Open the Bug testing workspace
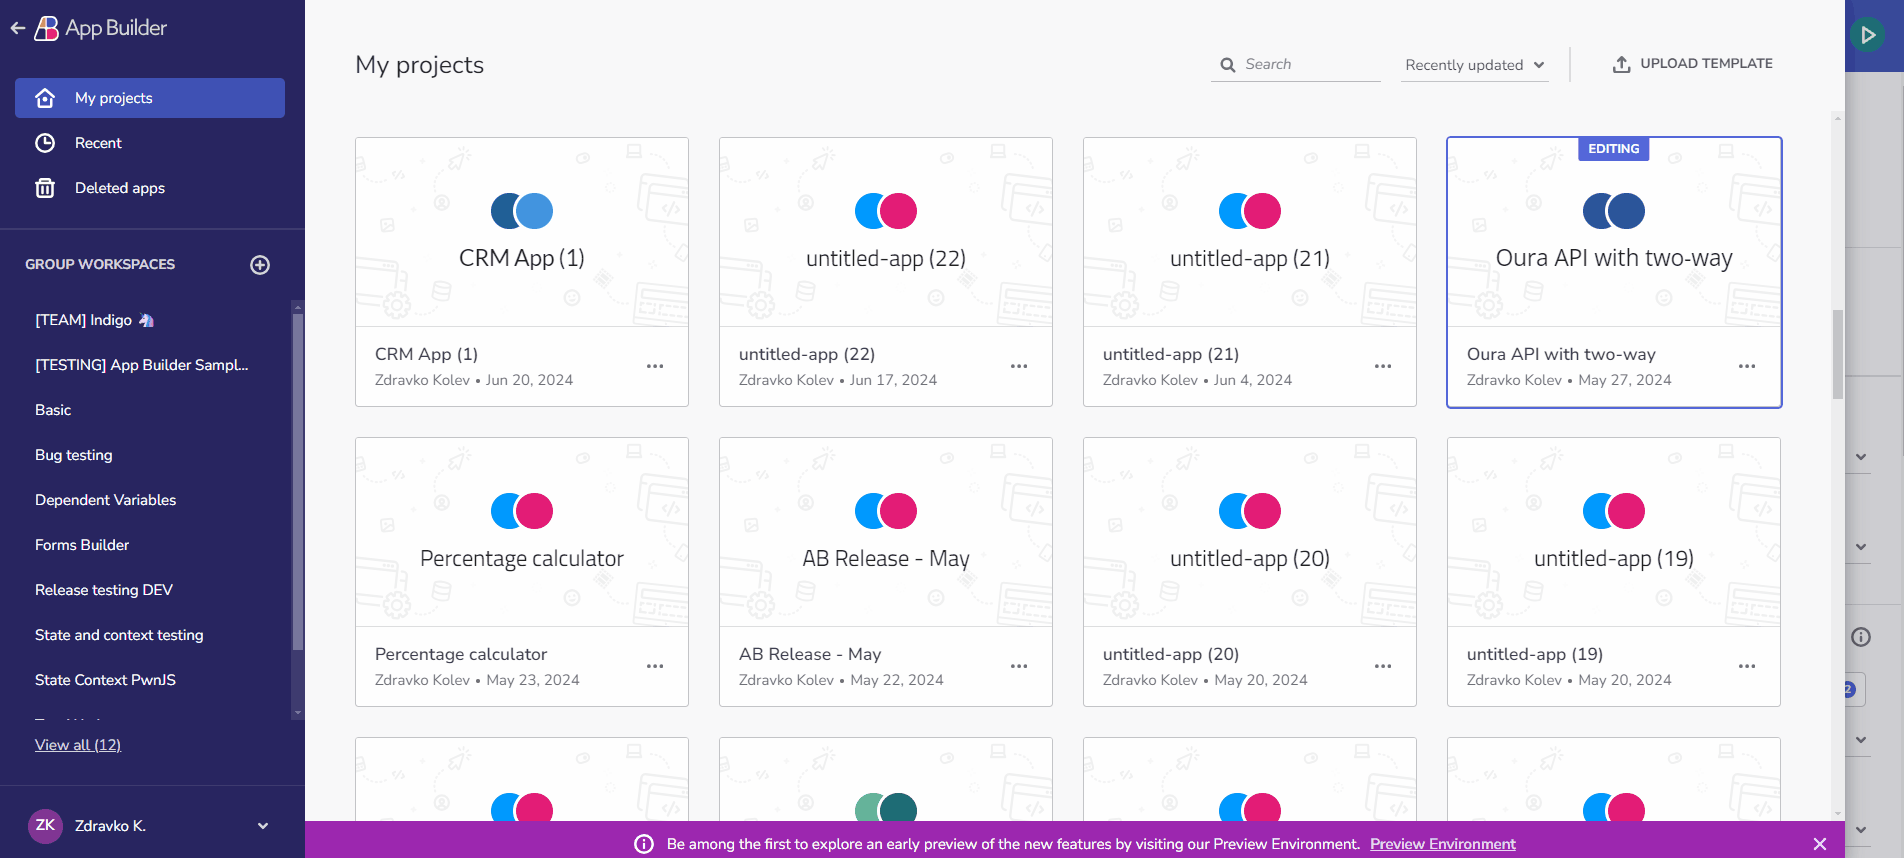 coord(74,455)
